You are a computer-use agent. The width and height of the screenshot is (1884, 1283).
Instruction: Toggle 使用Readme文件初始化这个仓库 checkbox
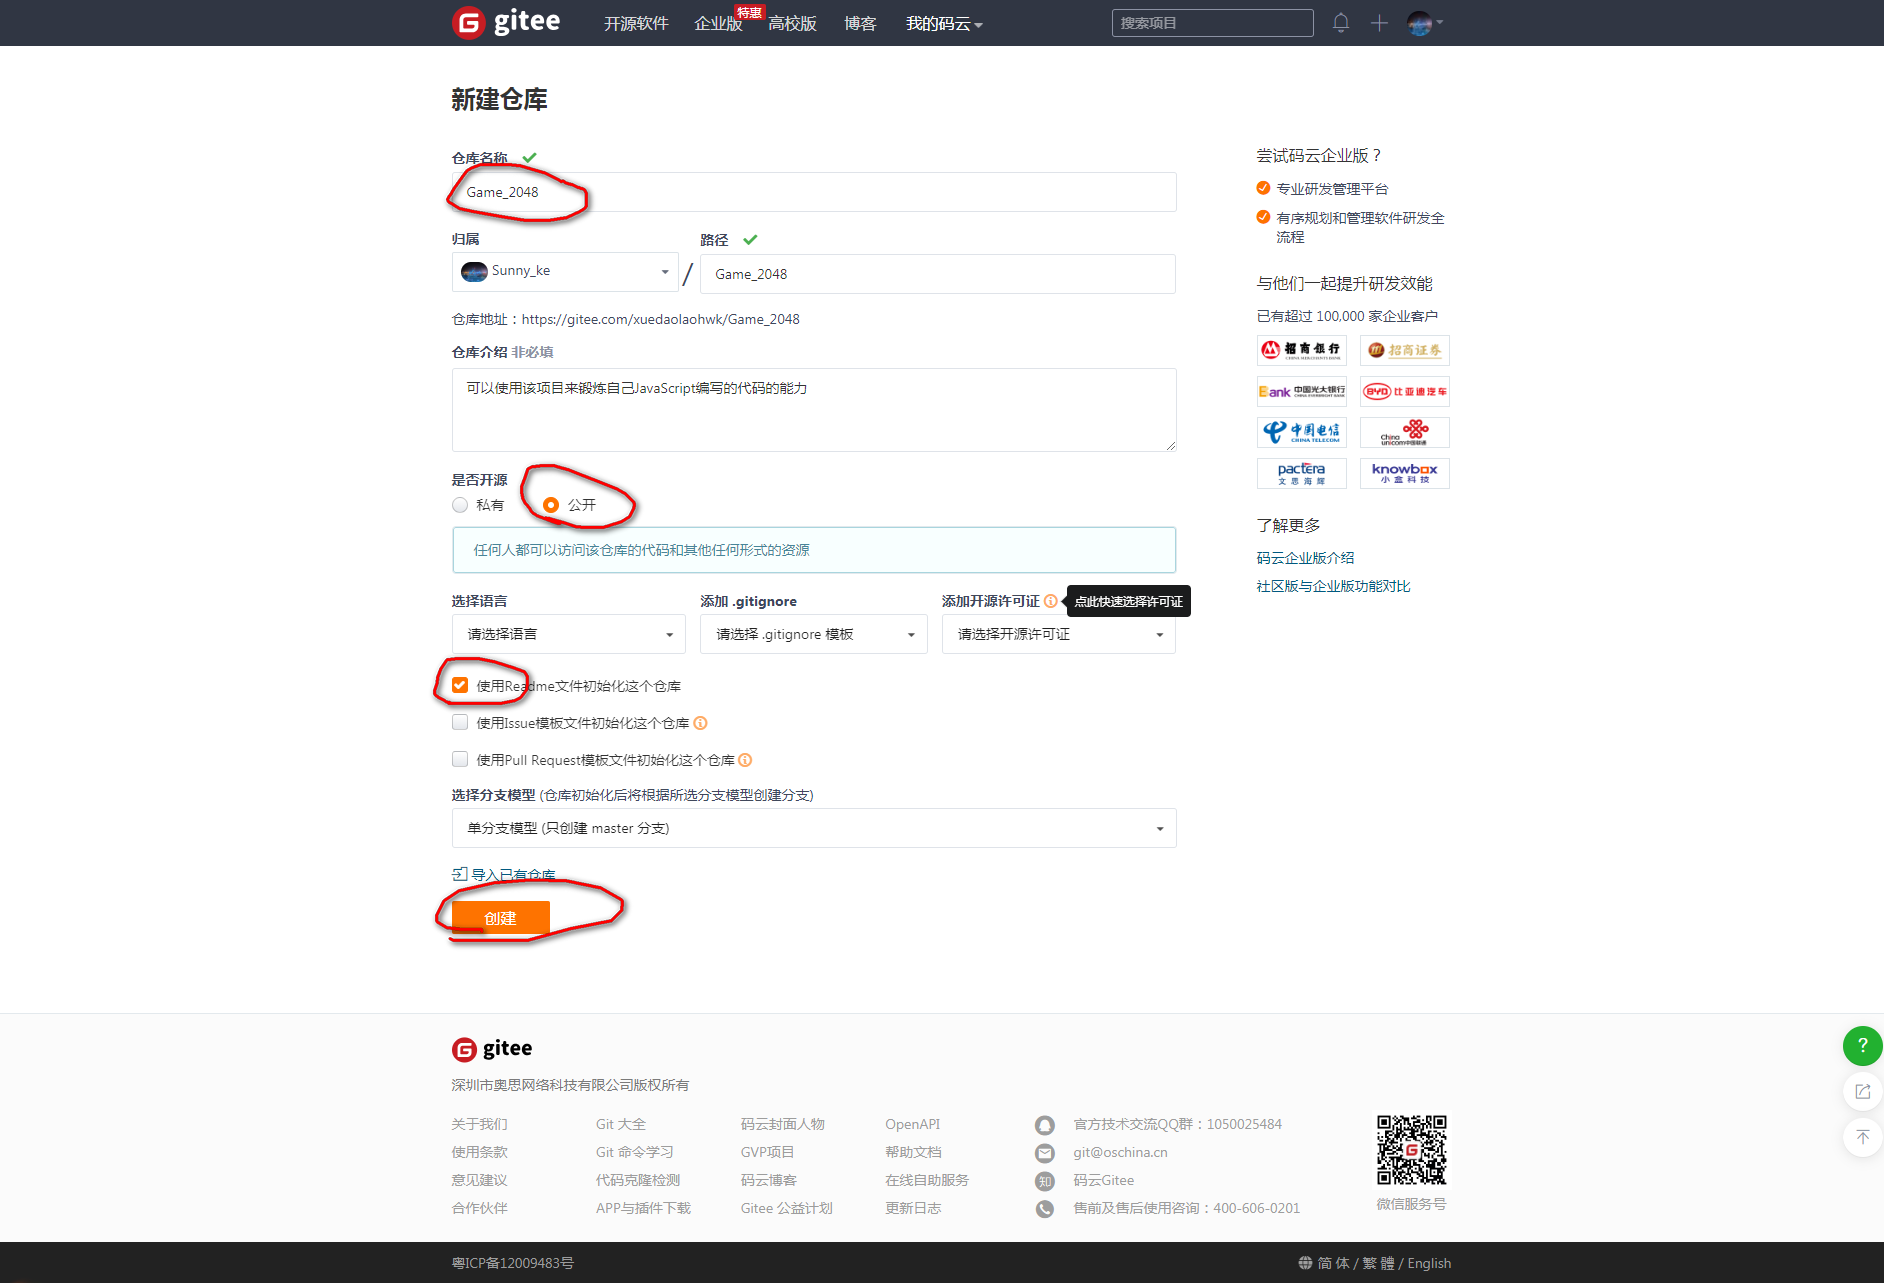pyautogui.click(x=460, y=685)
